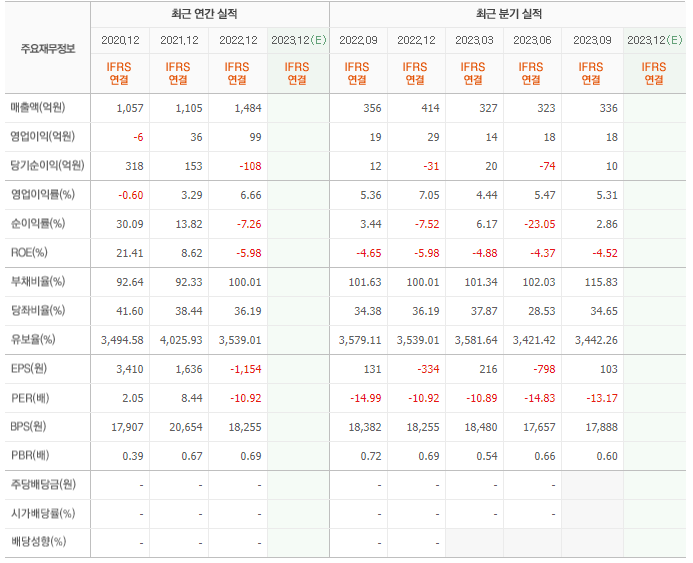Select the ROE(%) row label

pyautogui.click(x=29, y=252)
